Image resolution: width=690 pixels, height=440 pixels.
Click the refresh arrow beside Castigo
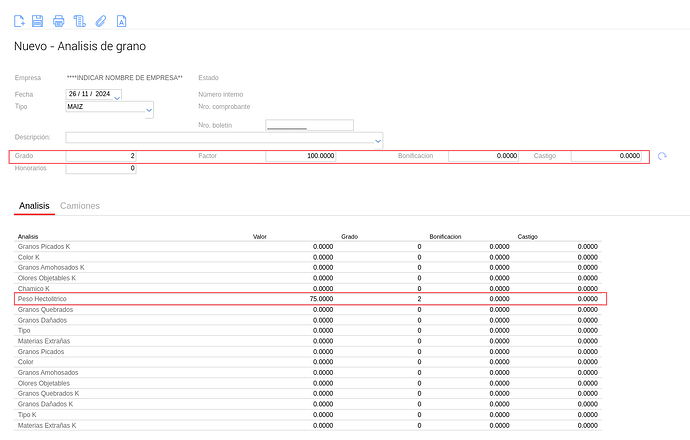tap(662, 156)
